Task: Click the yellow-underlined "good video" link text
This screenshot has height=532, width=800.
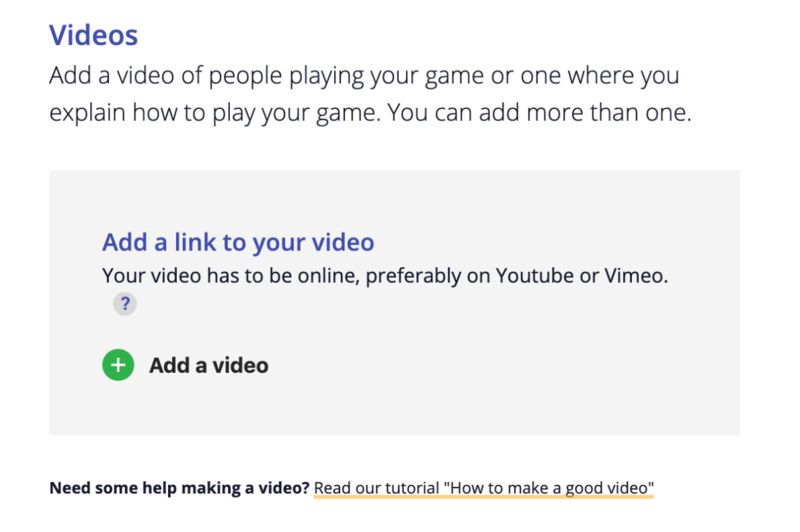Action: 600,489
